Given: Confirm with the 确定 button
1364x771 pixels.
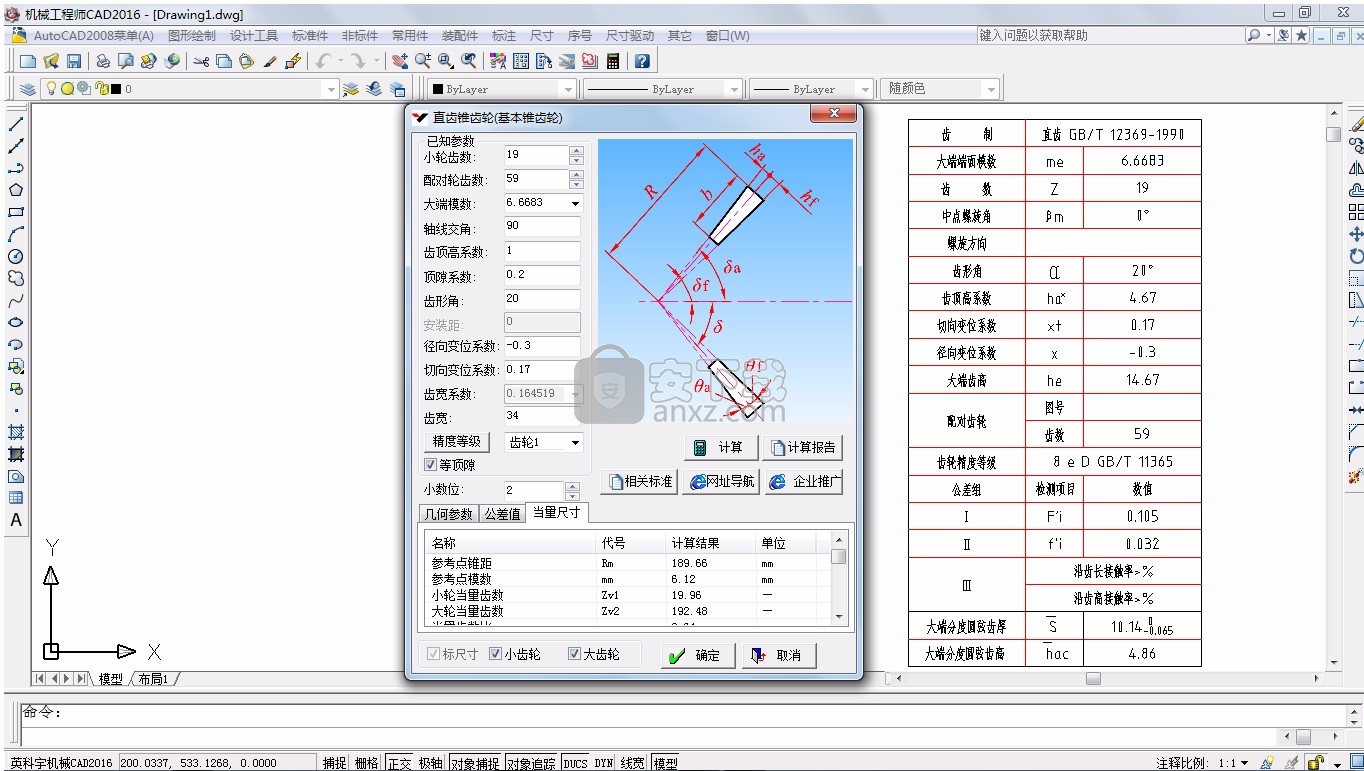Looking at the screenshot, I should tap(698, 655).
